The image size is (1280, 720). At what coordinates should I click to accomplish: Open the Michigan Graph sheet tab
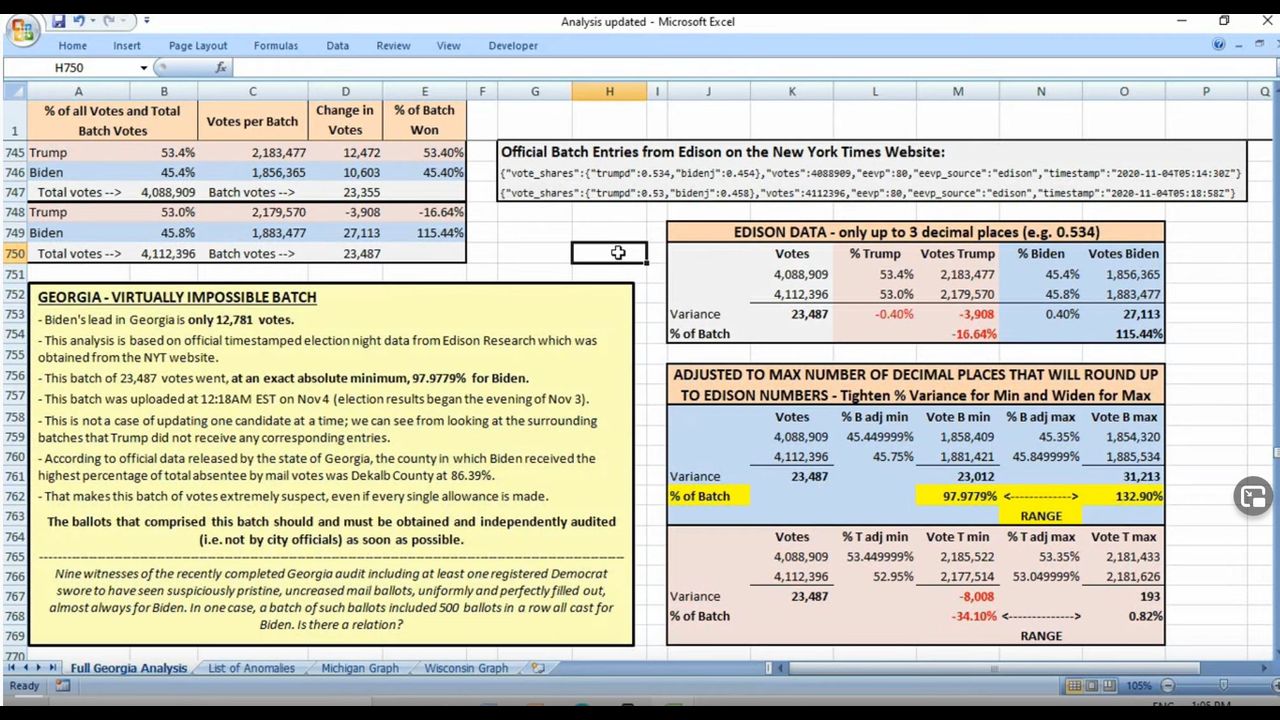[359, 668]
